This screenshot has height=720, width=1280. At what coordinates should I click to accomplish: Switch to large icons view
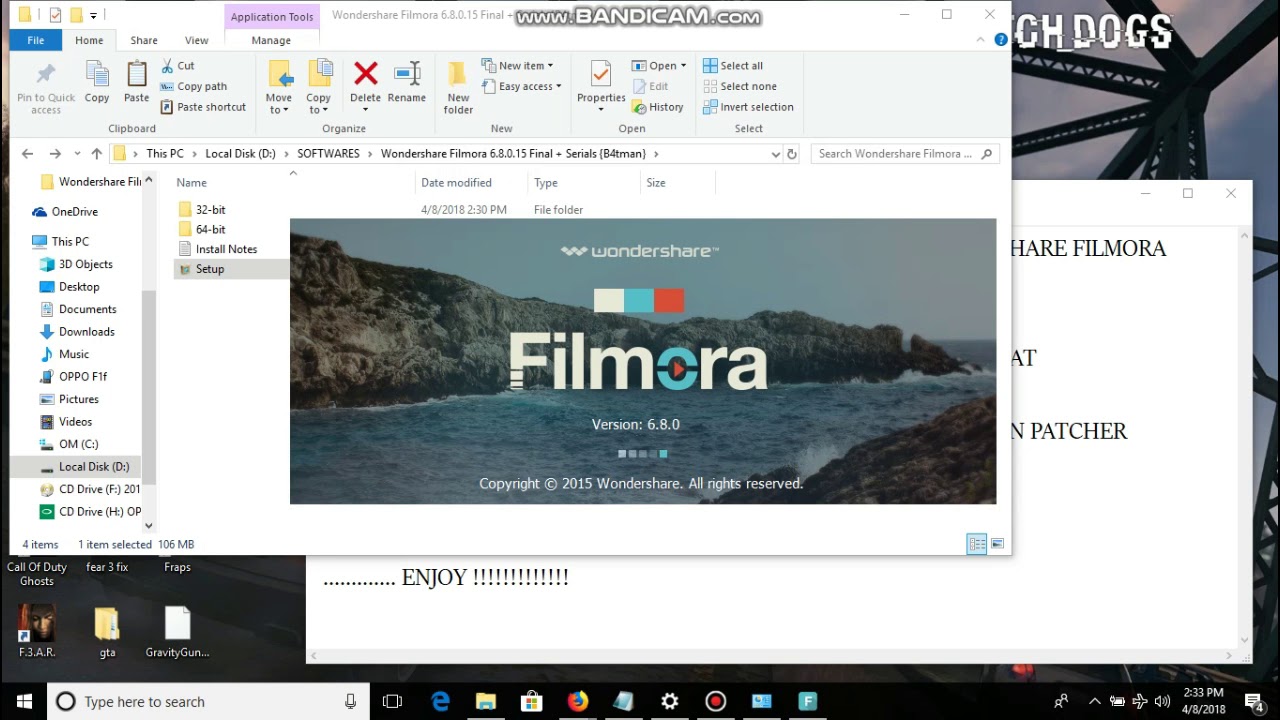pyautogui.click(x=997, y=544)
